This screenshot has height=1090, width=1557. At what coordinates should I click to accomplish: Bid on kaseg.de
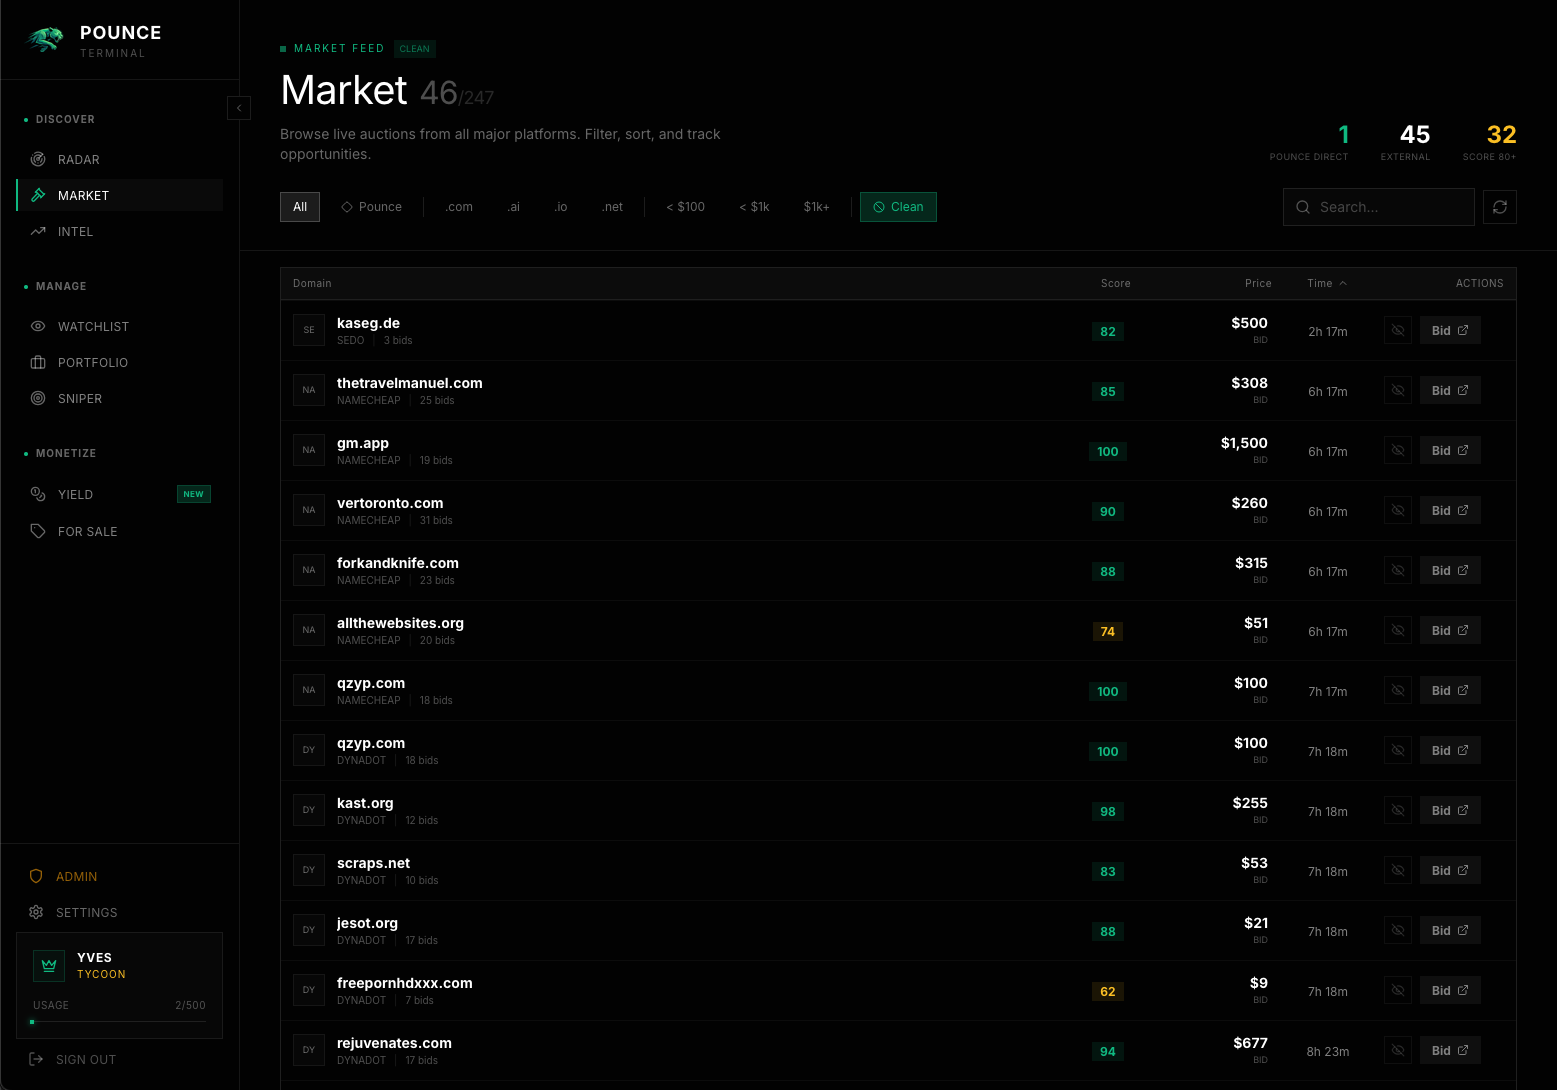1450,330
